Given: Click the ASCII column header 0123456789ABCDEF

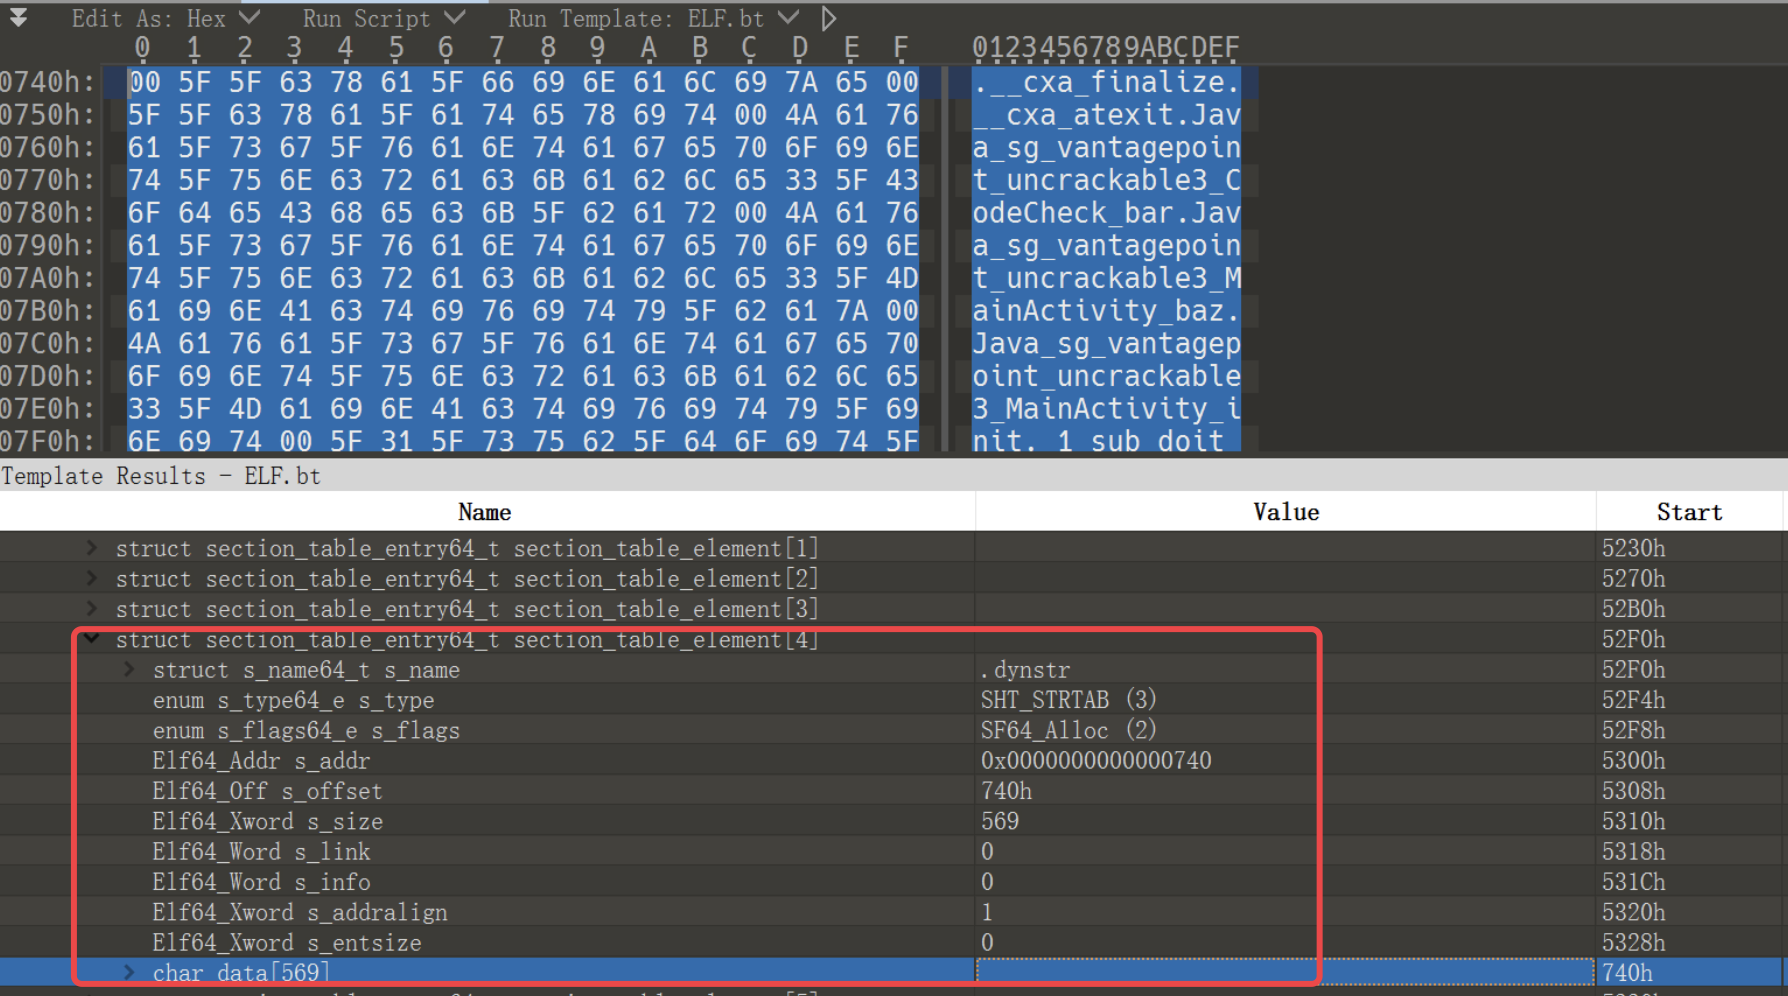Looking at the screenshot, I should tap(1105, 47).
